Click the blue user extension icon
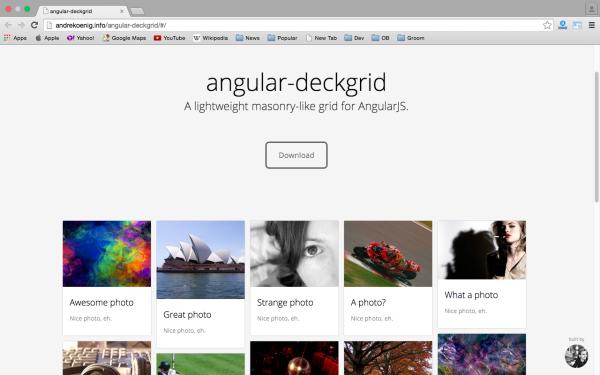This screenshot has width=600, height=375. tap(562, 25)
